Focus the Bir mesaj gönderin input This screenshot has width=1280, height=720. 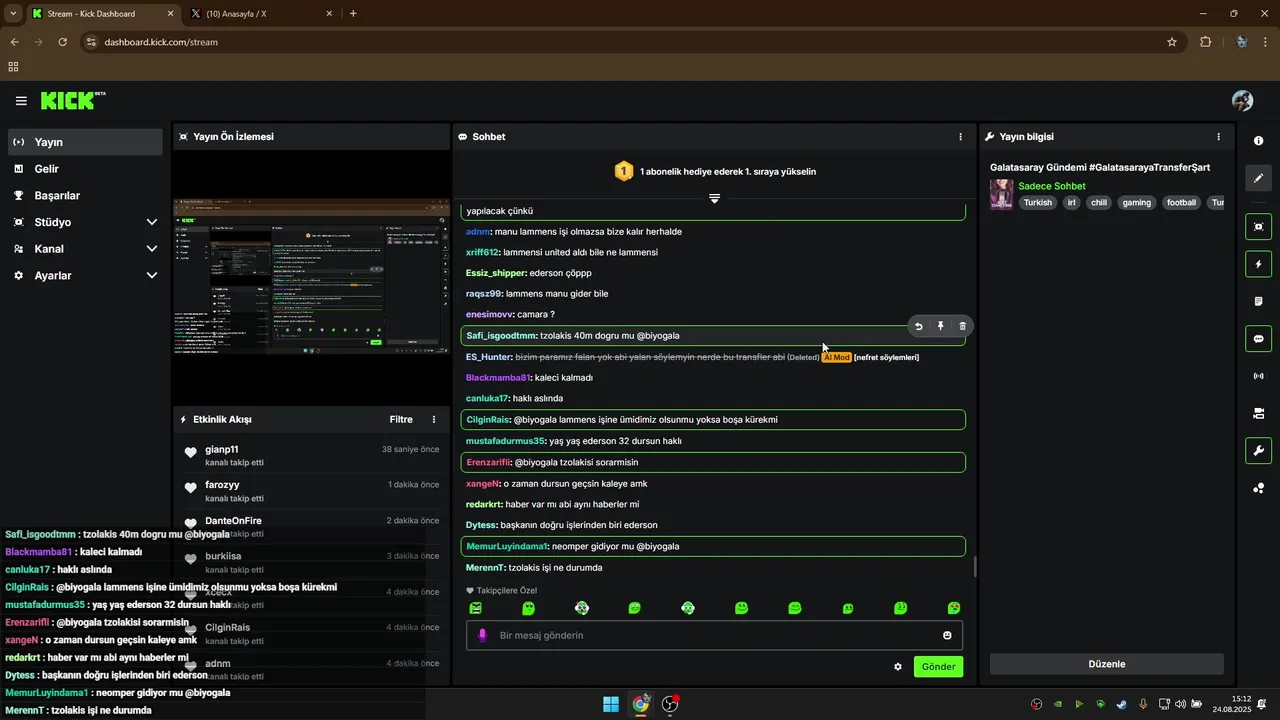(714, 635)
